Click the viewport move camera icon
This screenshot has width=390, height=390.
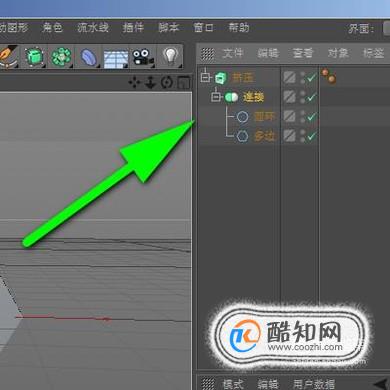coord(135,82)
